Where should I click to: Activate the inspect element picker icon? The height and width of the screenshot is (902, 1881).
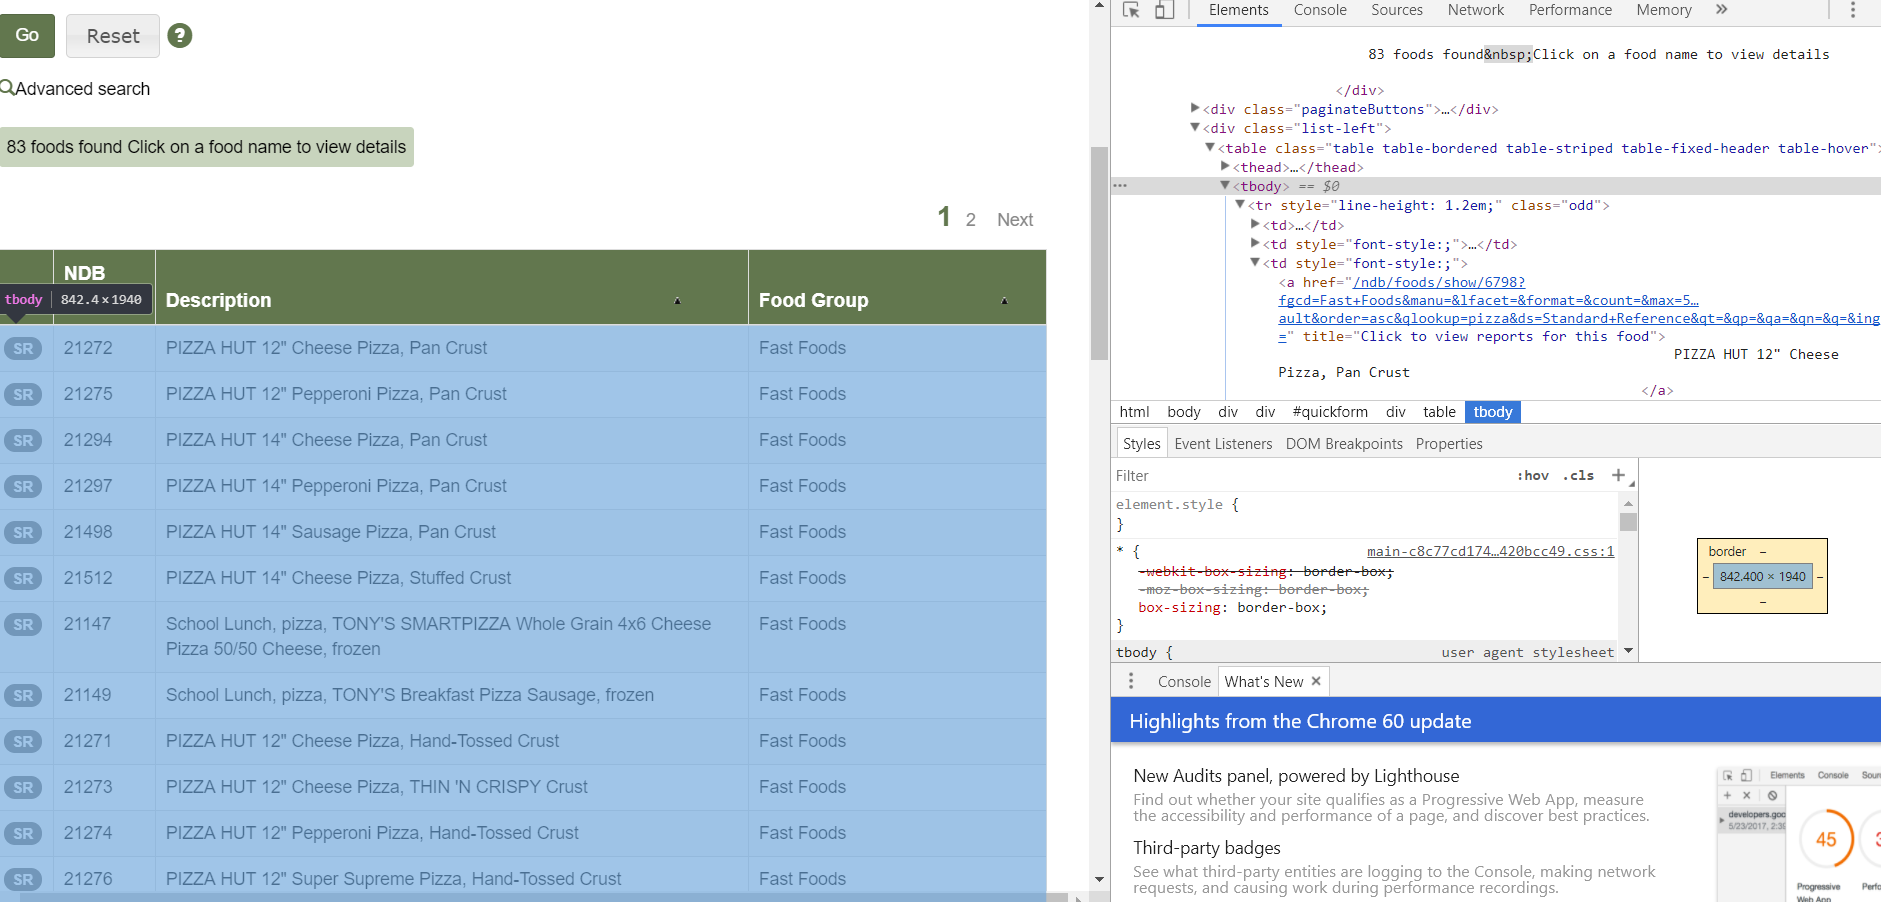[x=1131, y=10]
